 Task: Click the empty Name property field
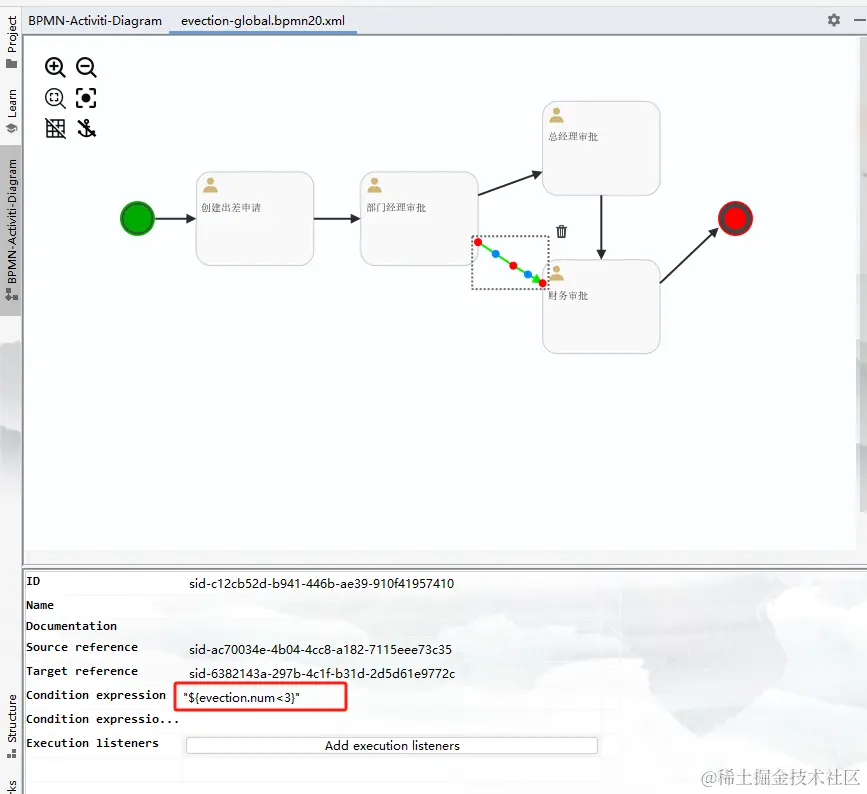[x=393, y=605]
